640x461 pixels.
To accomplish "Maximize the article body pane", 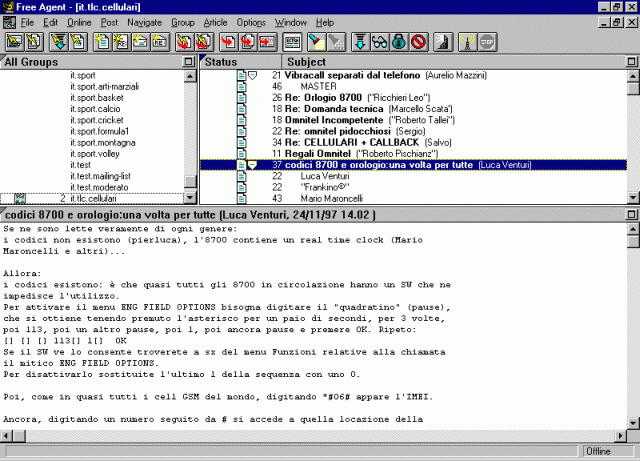I will pyautogui.click(x=631, y=214).
